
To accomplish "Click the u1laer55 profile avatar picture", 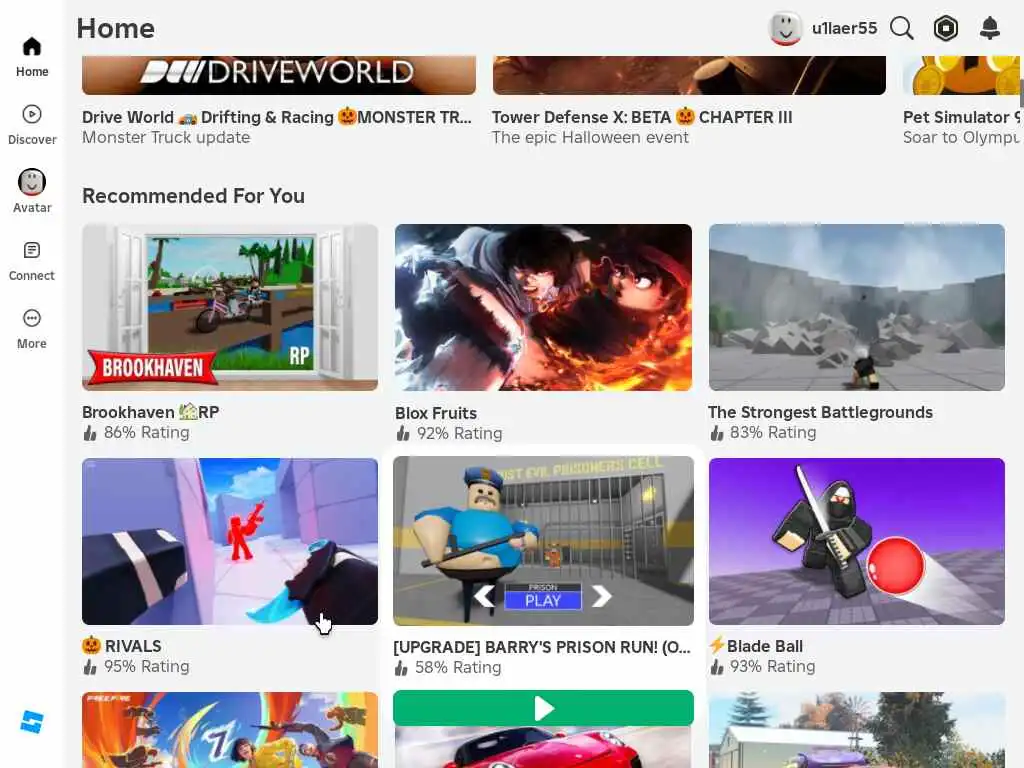I will [785, 28].
